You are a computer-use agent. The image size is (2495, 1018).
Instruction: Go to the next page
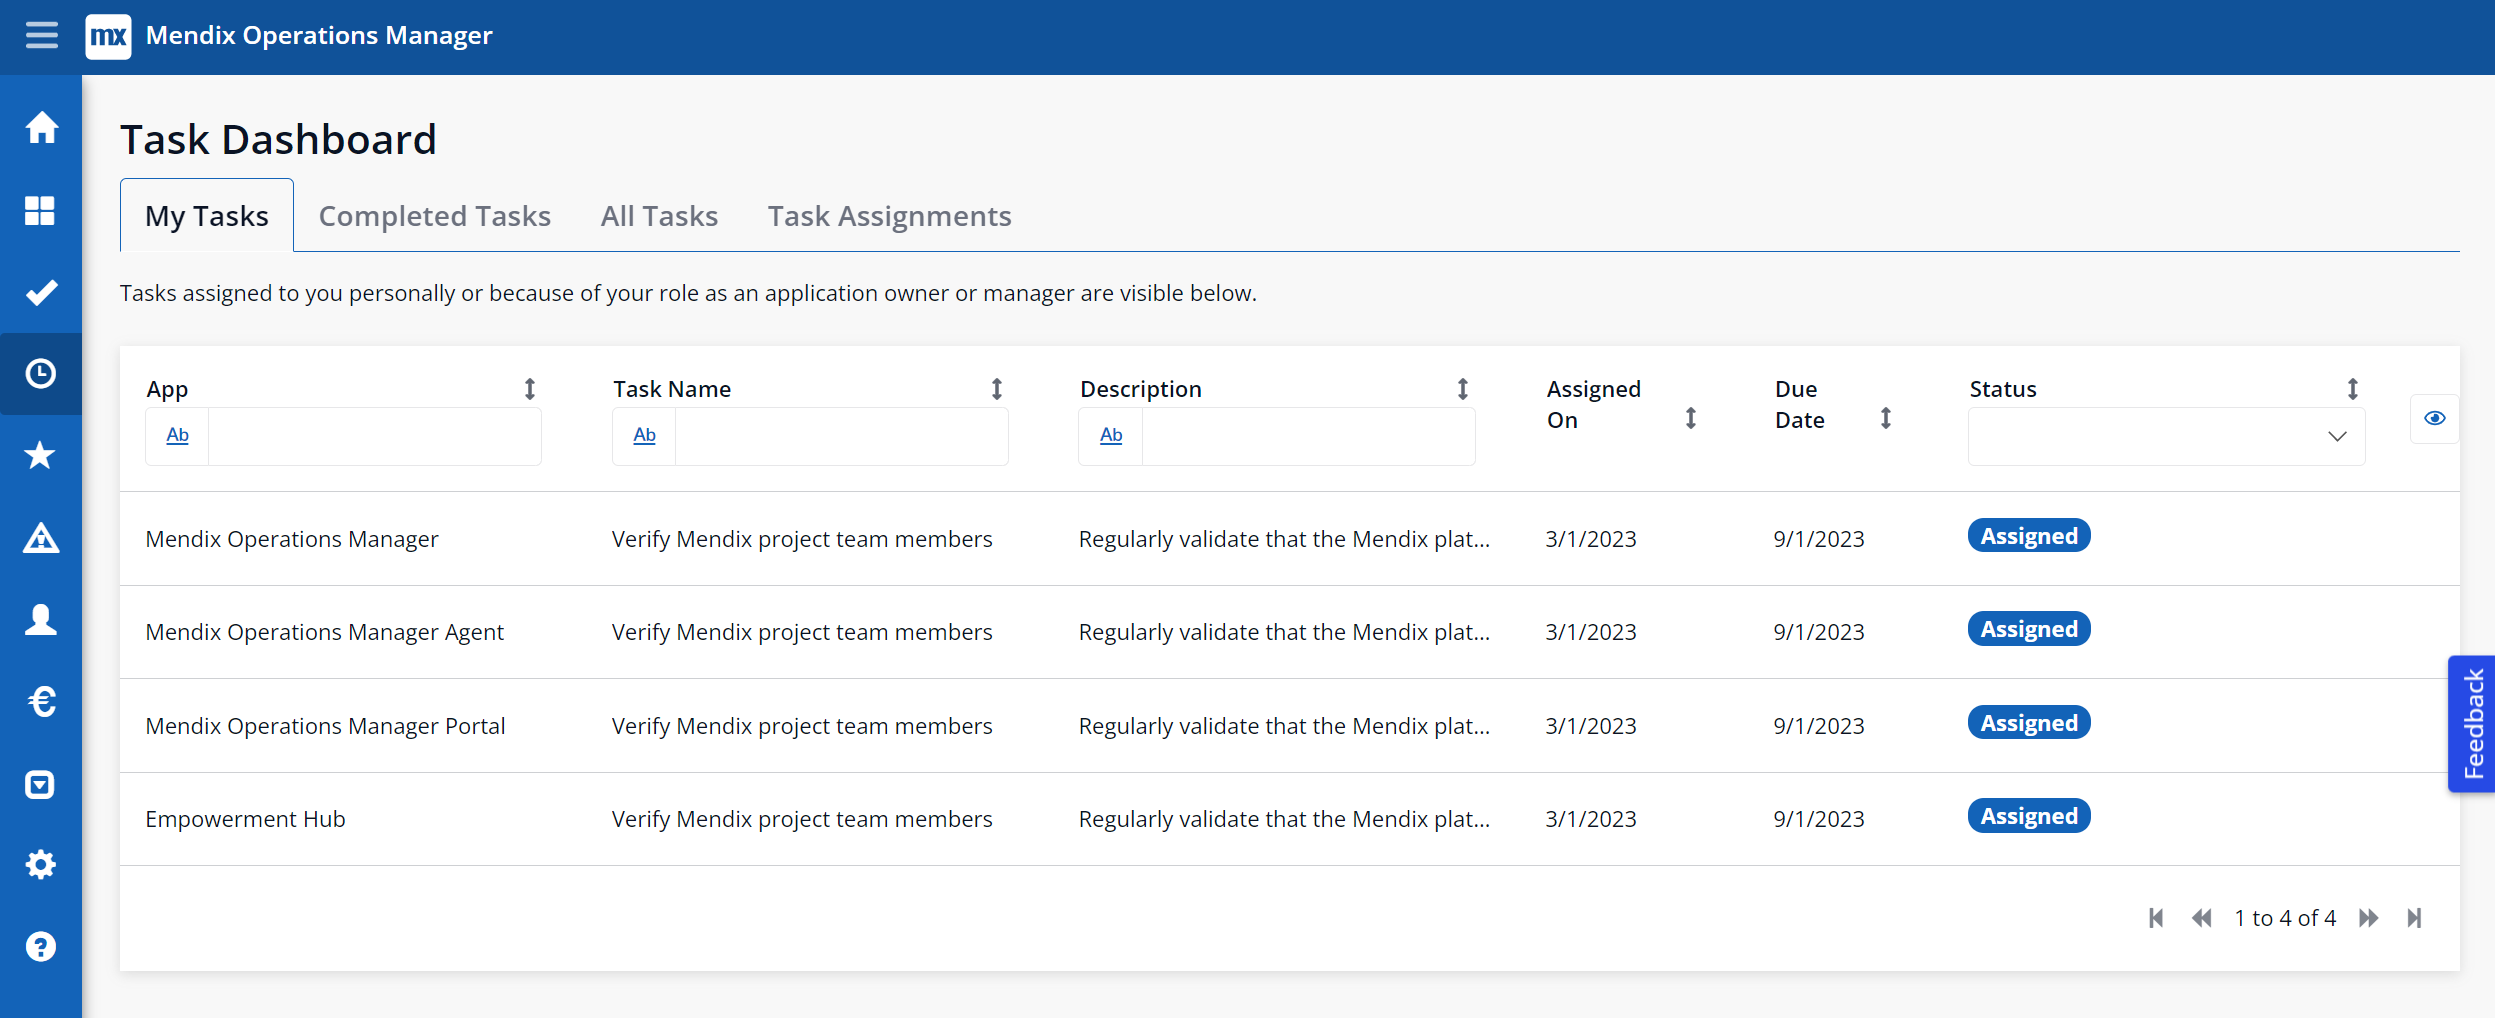point(2369,918)
